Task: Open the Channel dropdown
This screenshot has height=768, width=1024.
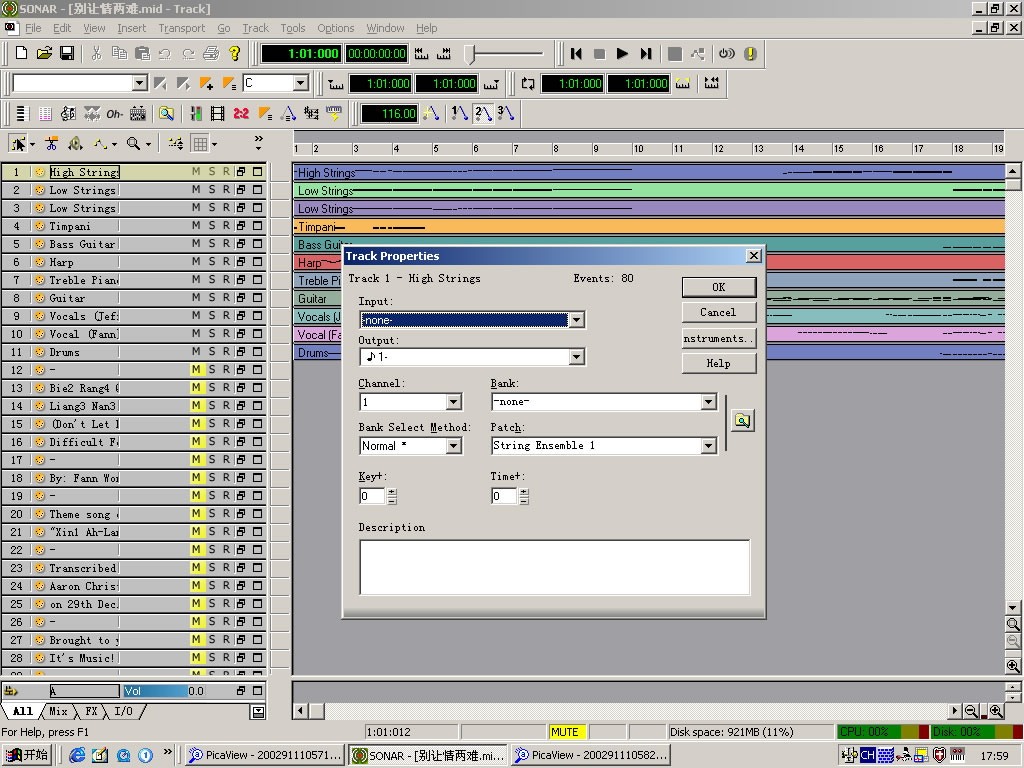Action: [x=454, y=402]
